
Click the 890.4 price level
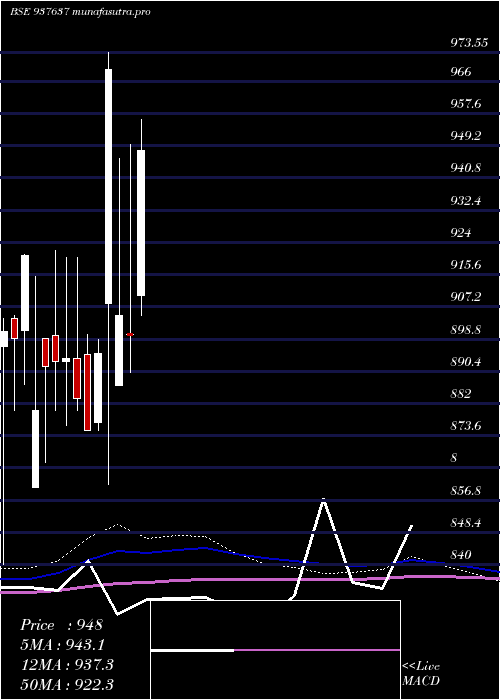click(466, 362)
